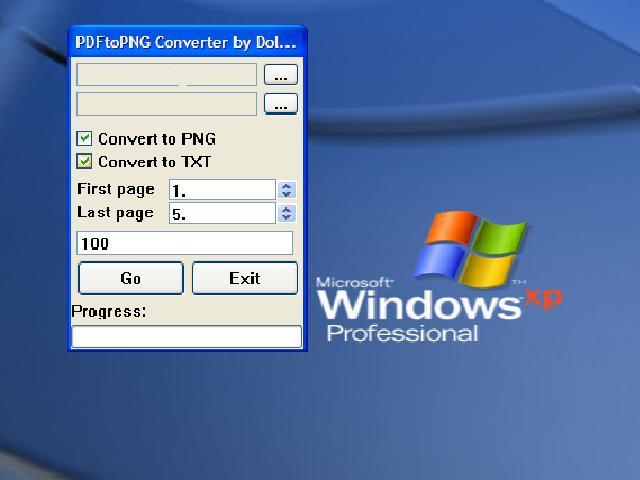The image size is (640, 480).
Task: Click the lower browse button with three dots
Action: [x=281, y=104]
